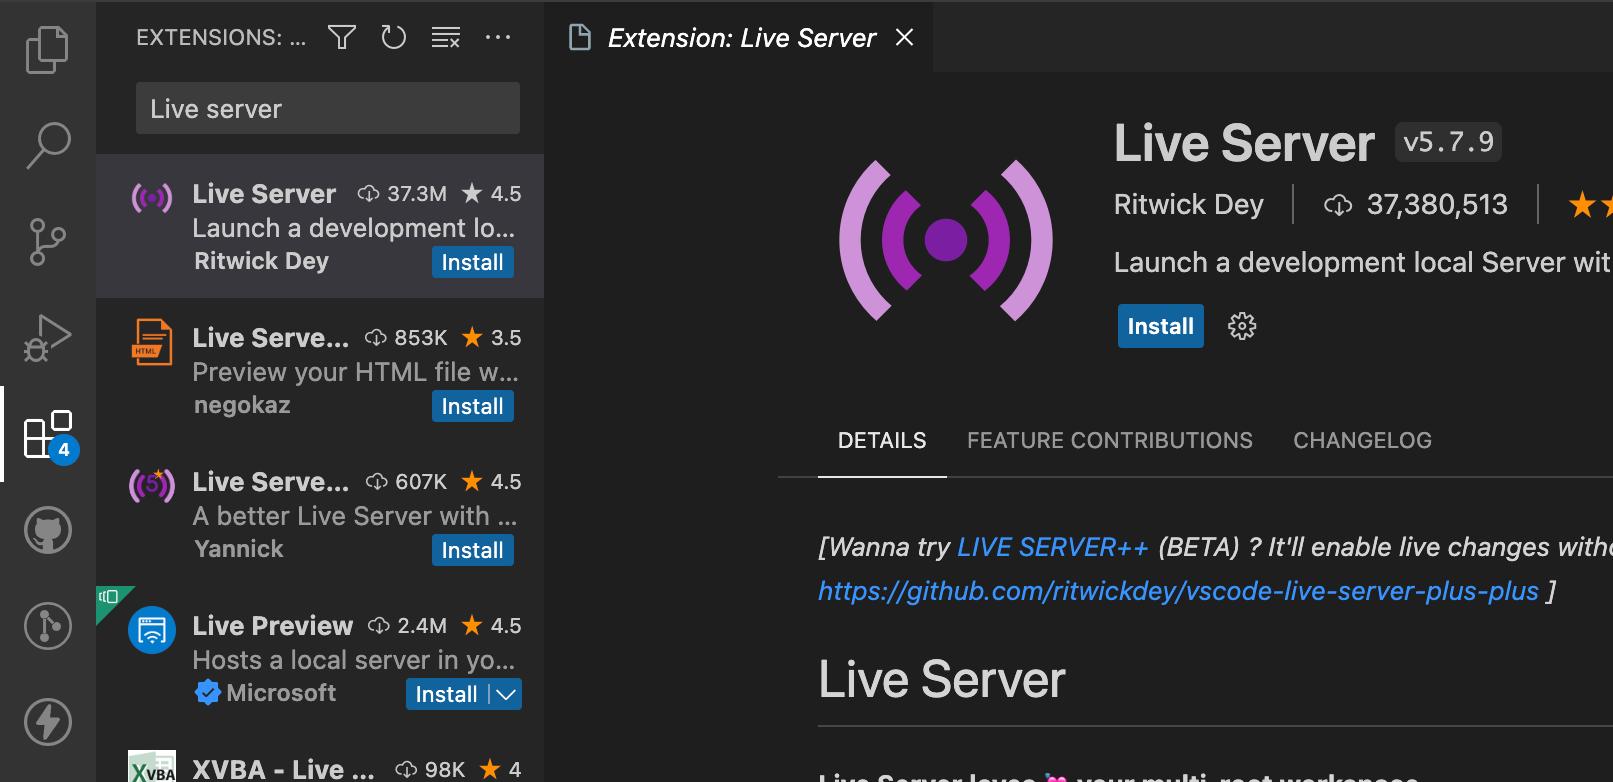Viewport: 1613px width, 782px height.
Task: Select the Live Preview extension row
Action: 320,658
